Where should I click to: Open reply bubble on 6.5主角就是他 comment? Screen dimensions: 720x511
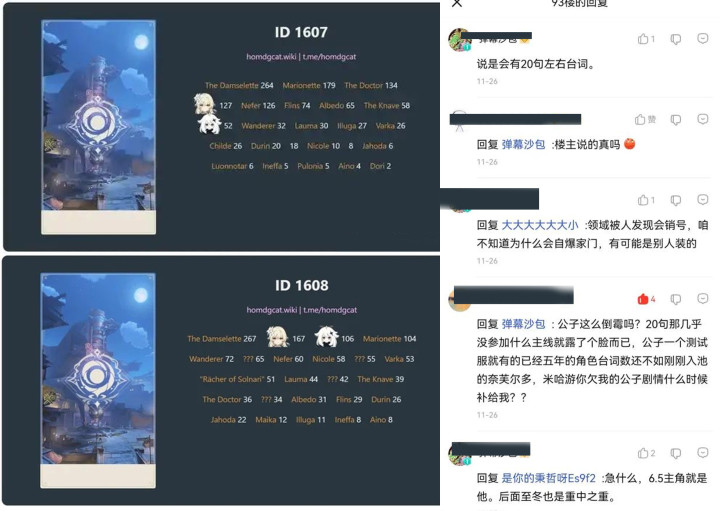click(703, 453)
